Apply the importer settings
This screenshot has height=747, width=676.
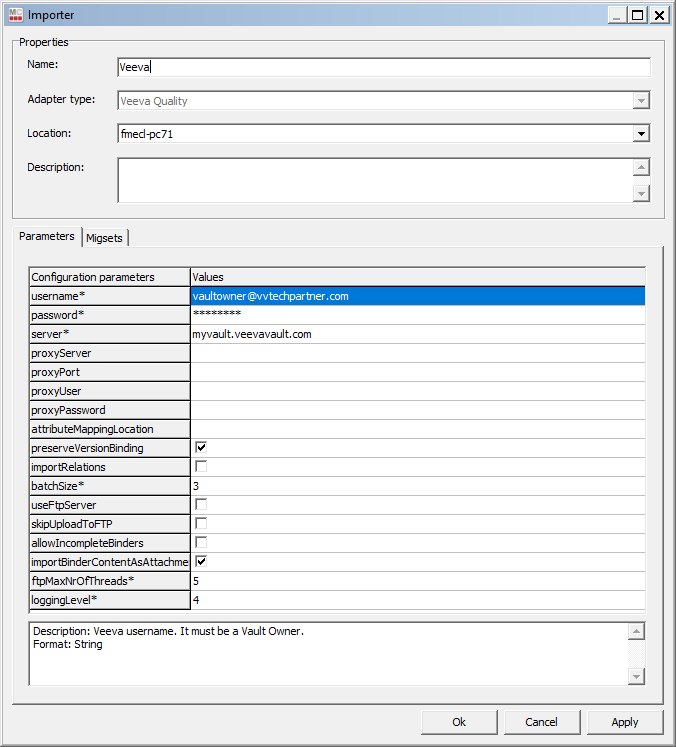coord(625,722)
